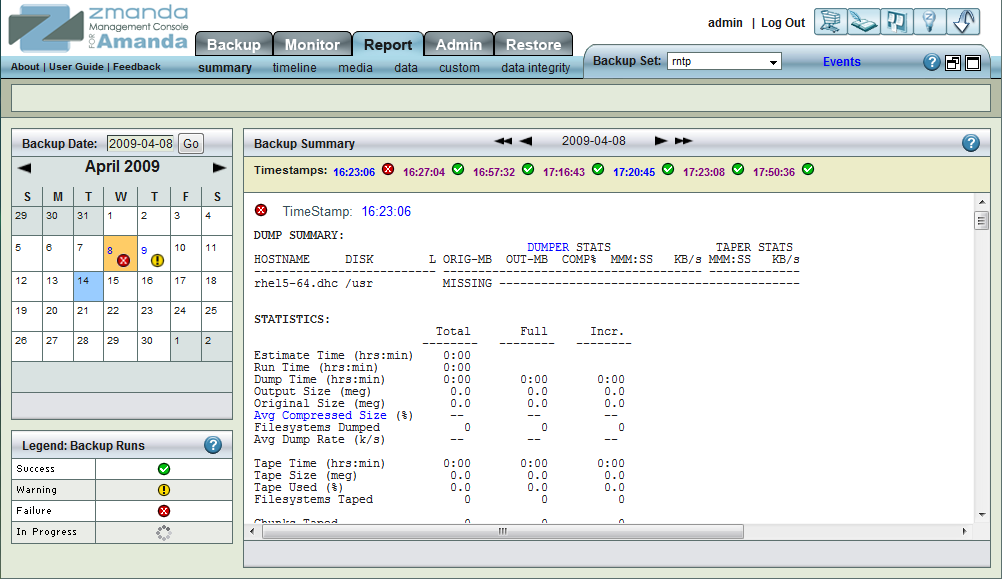This screenshot has width=1002, height=579.
Task: Click success icon next to 16:57:32
Action: (x=528, y=169)
